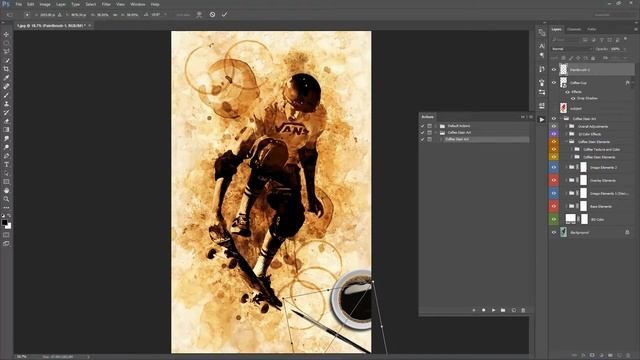Select the Magic Wand tool
The width and height of the screenshot is (640, 360).
pos(6,60)
